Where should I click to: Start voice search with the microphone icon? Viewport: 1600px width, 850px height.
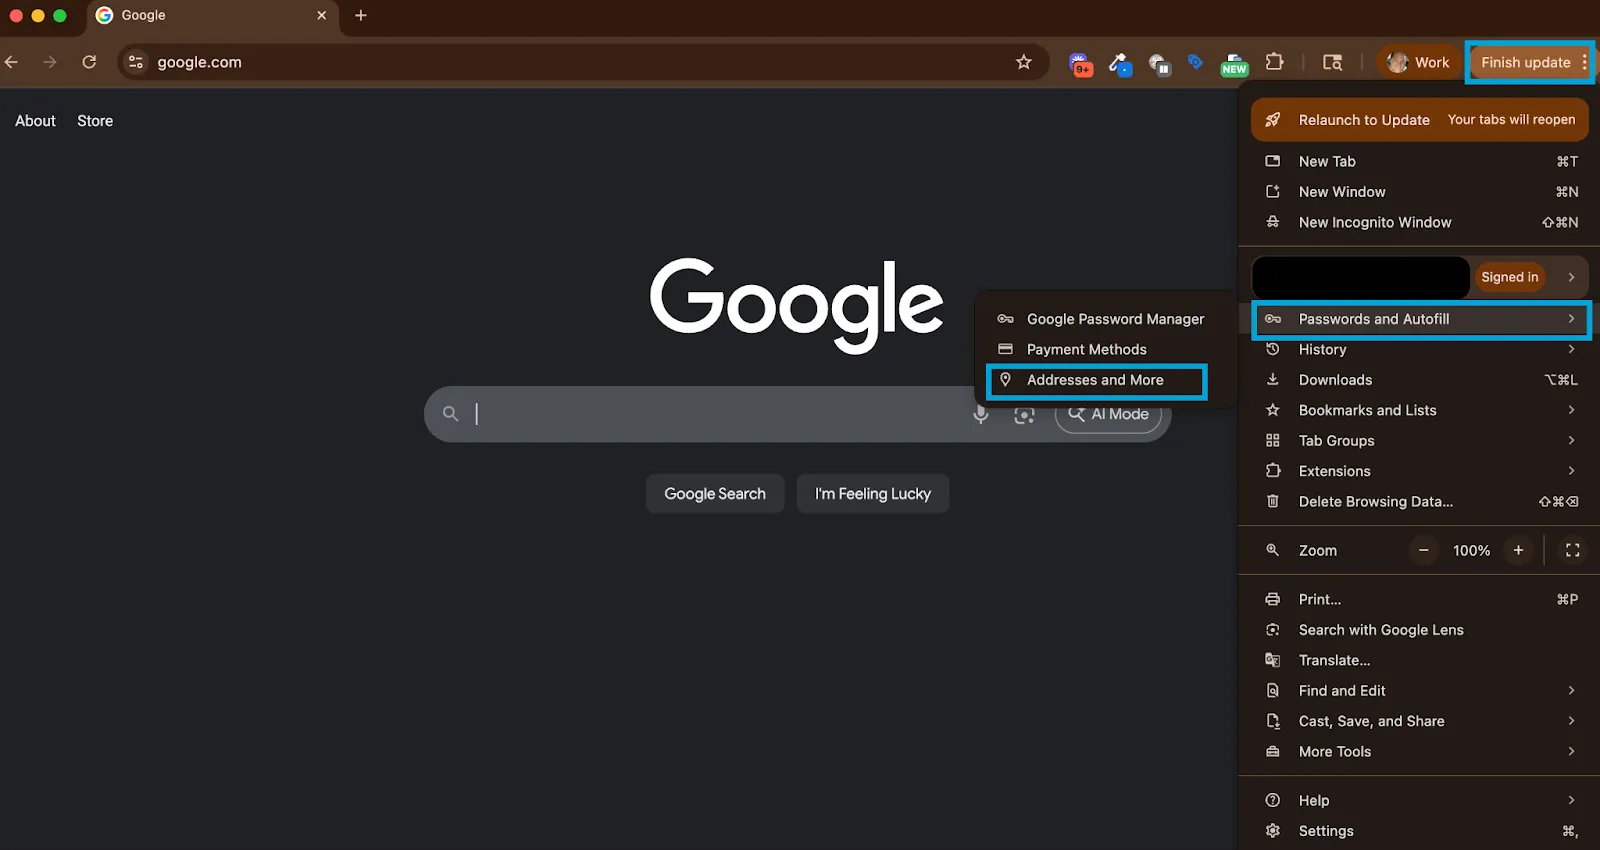[981, 414]
